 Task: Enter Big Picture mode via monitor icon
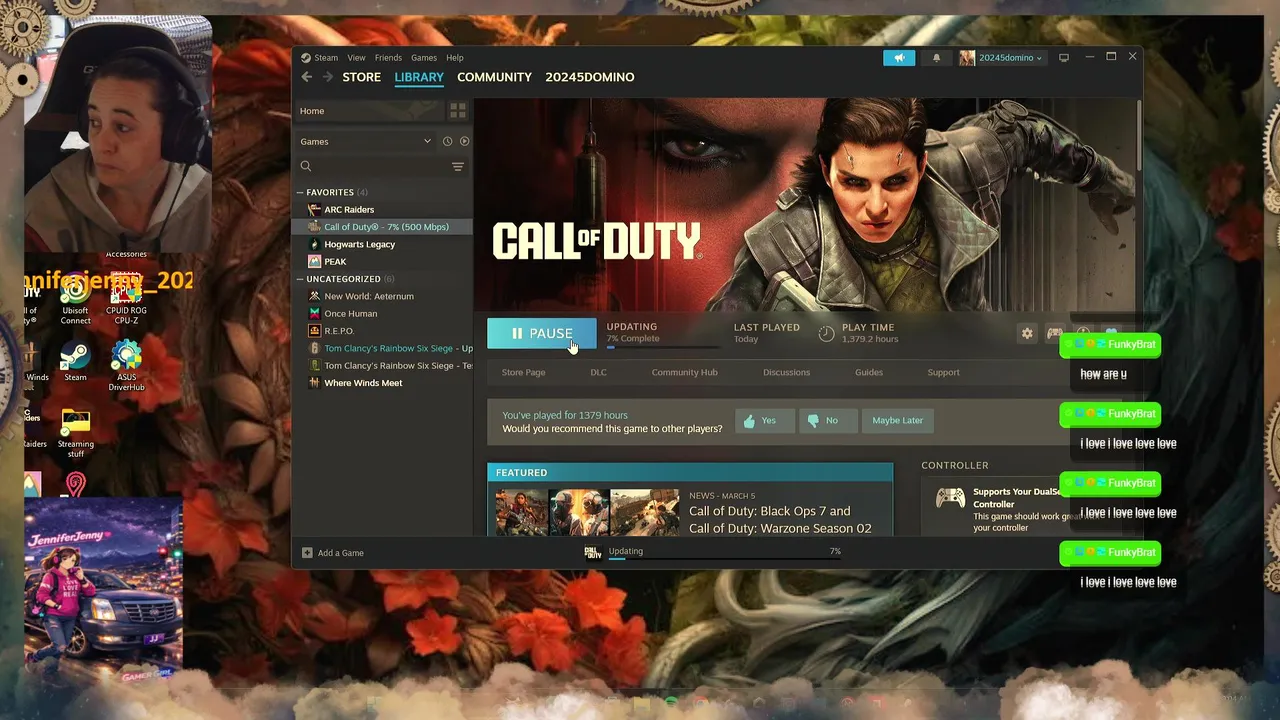[1064, 58]
